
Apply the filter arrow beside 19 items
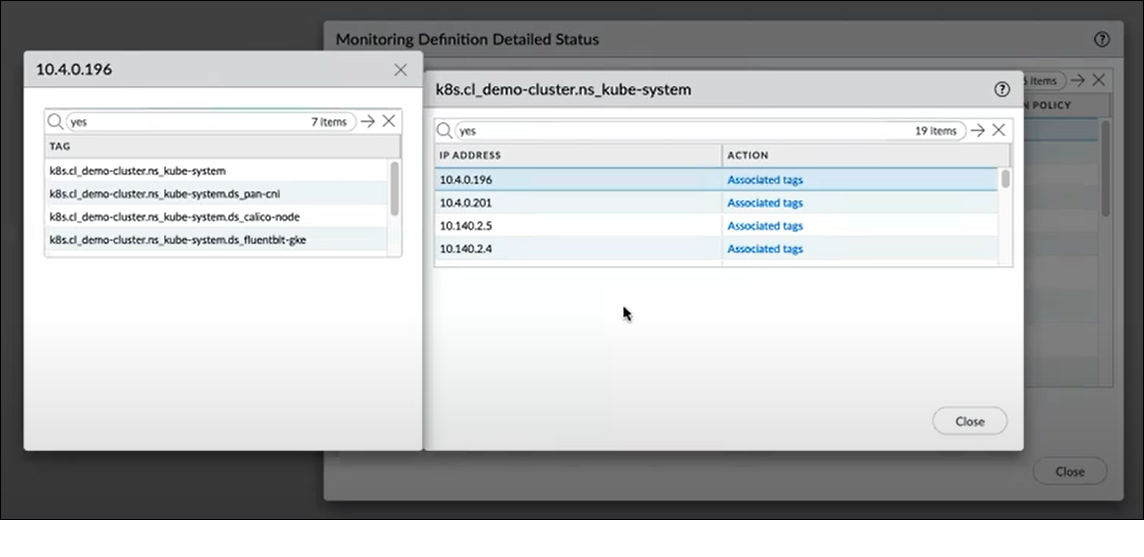coord(977,130)
